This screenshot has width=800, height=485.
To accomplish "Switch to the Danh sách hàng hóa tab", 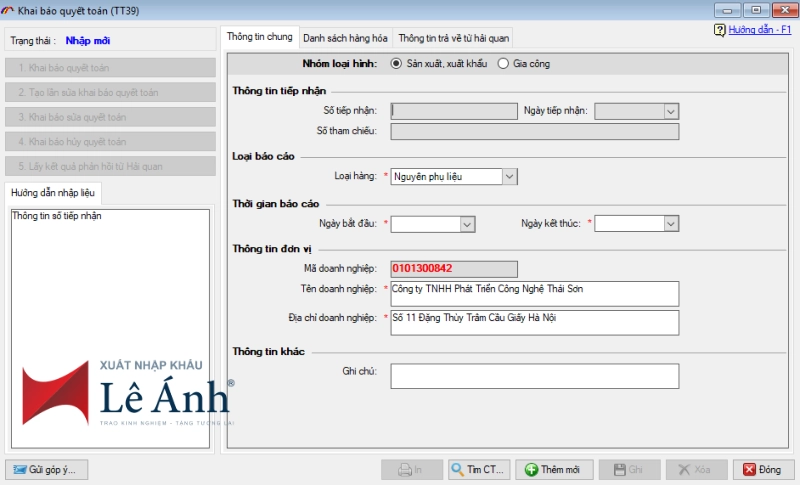I will click(344, 38).
